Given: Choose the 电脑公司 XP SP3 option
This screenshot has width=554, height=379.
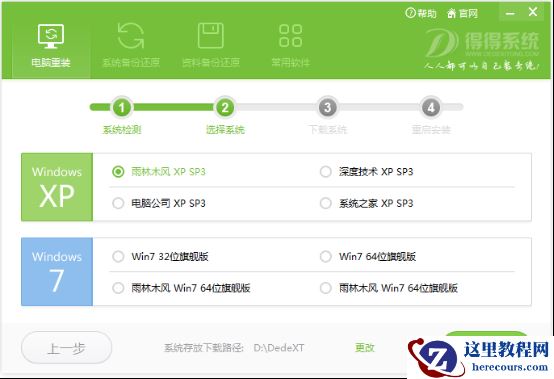Looking at the screenshot, I should pos(159,203).
